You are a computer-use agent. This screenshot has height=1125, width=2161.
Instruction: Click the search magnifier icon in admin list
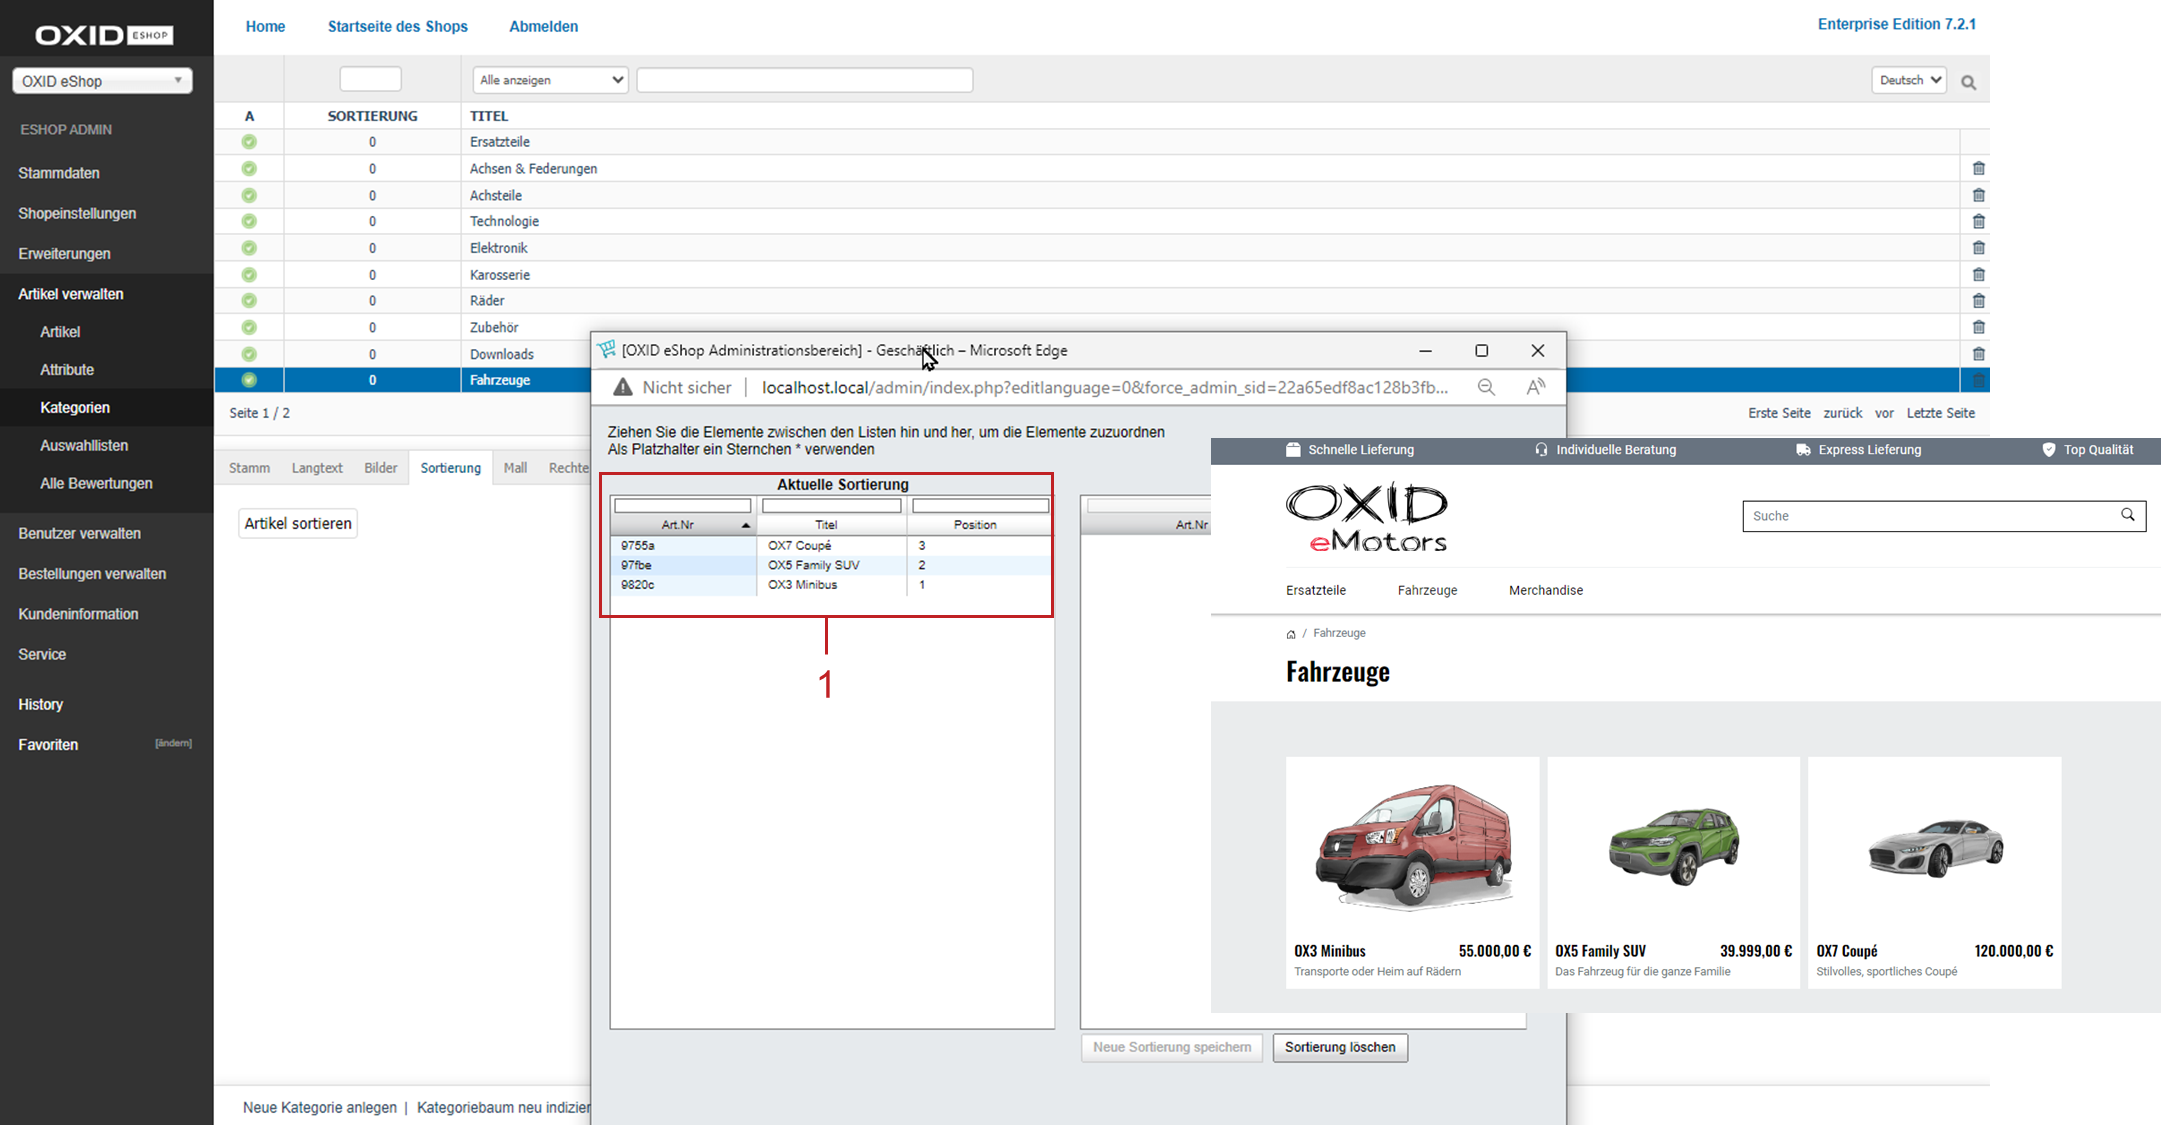coord(1968,83)
